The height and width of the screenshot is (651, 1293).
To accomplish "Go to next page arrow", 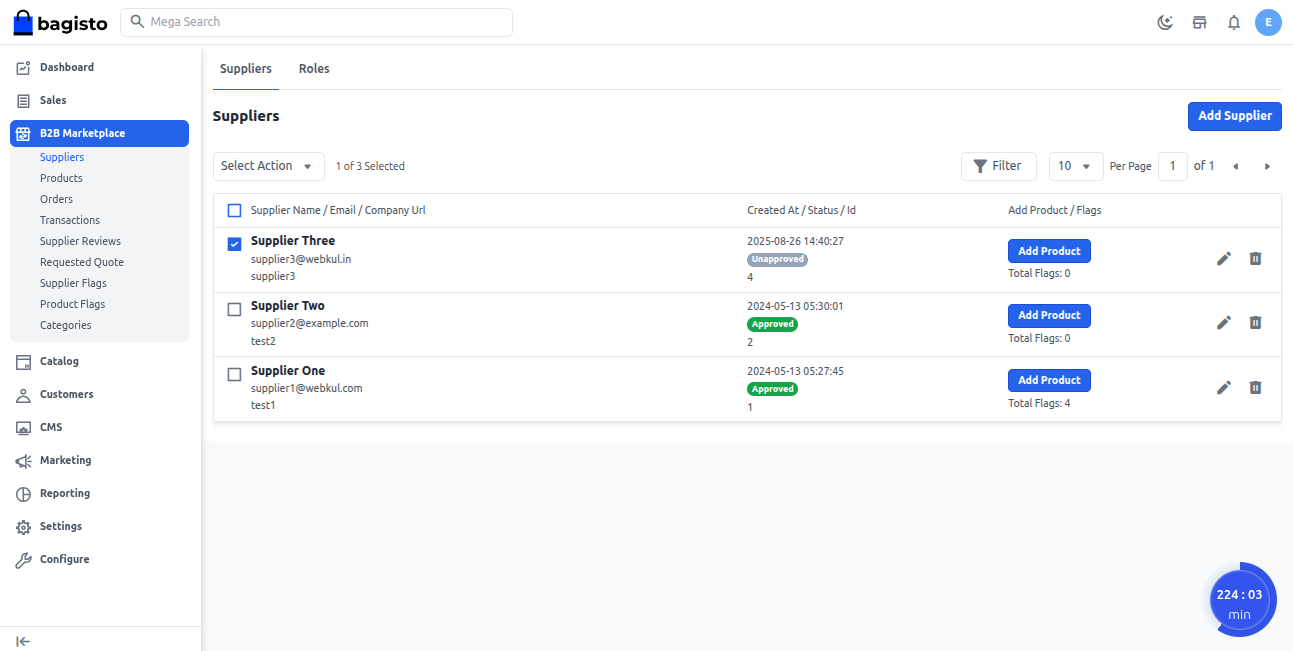I will pyautogui.click(x=1267, y=166).
